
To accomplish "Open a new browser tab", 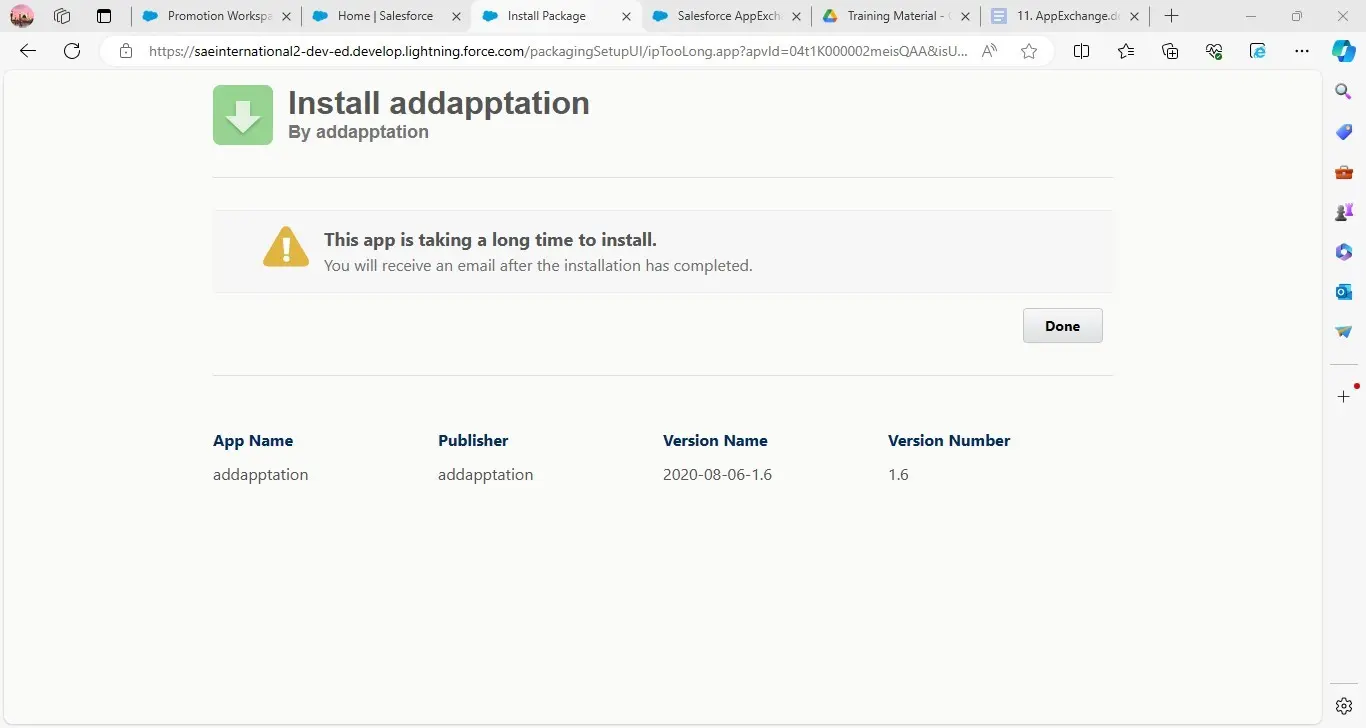I will coord(1172,16).
